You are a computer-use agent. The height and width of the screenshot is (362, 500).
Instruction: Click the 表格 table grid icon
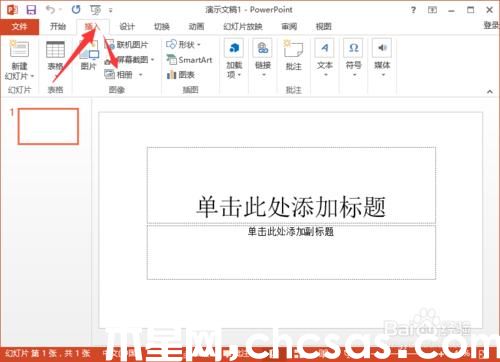[55, 50]
